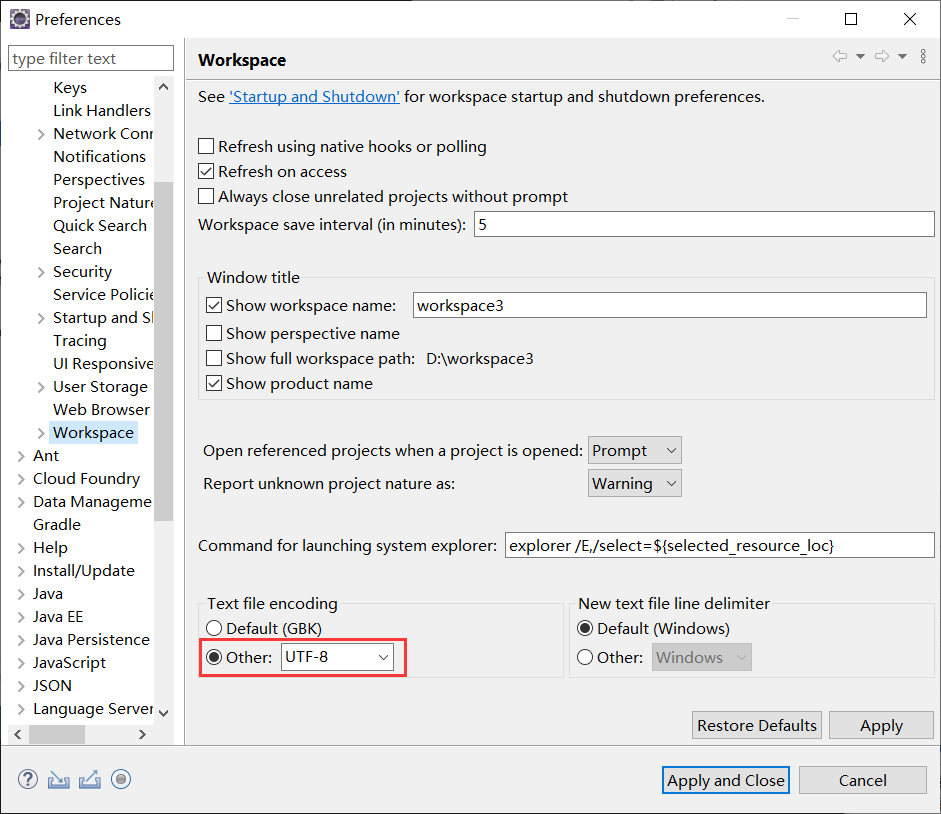Select Web Browser preference page
The height and width of the screenshot is (814, 941).
(x=101, y=409)
